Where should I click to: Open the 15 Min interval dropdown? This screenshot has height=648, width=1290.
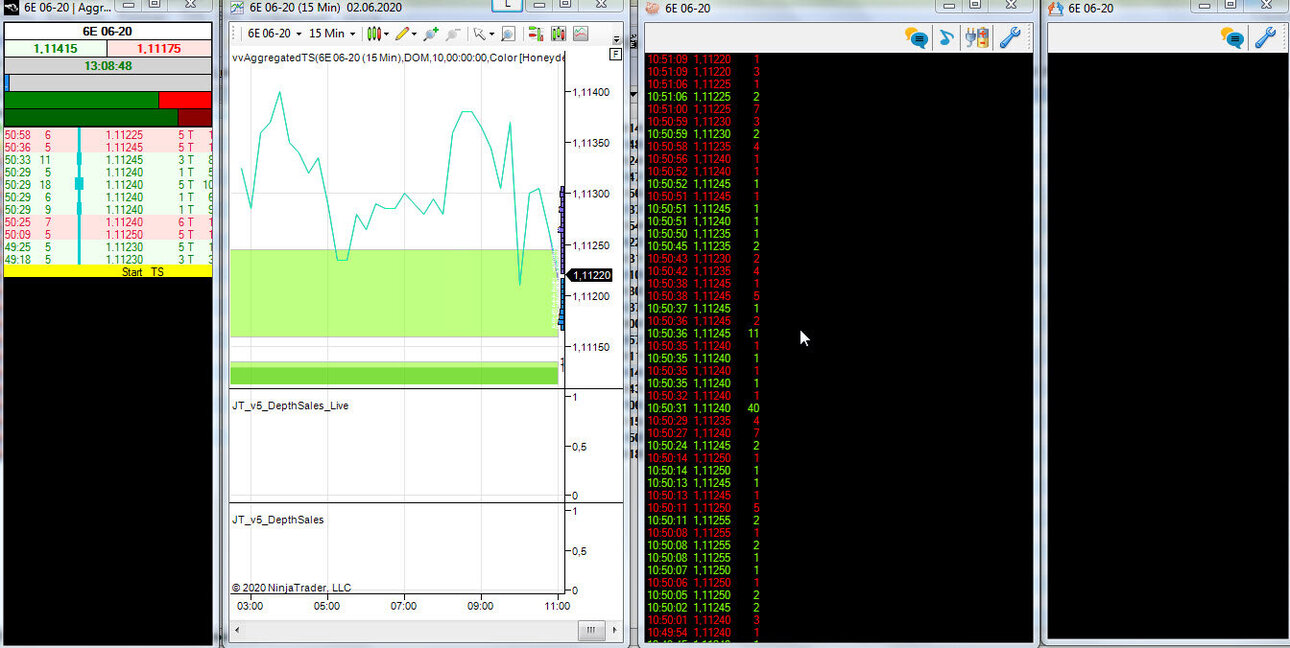pyautogui.click(x=332, y=33)
